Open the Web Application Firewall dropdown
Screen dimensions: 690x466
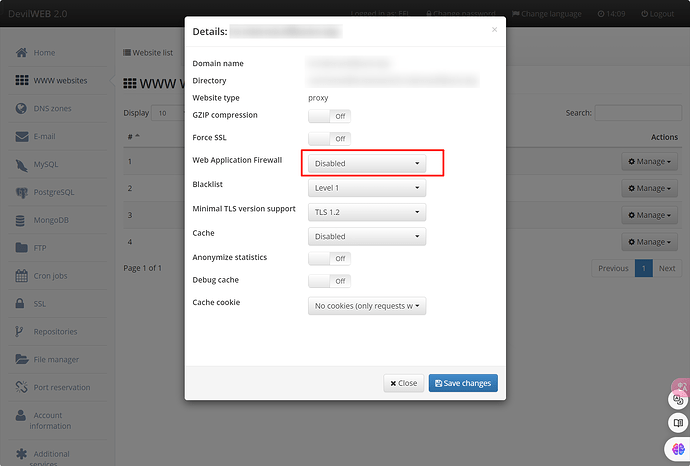(367, 163)
